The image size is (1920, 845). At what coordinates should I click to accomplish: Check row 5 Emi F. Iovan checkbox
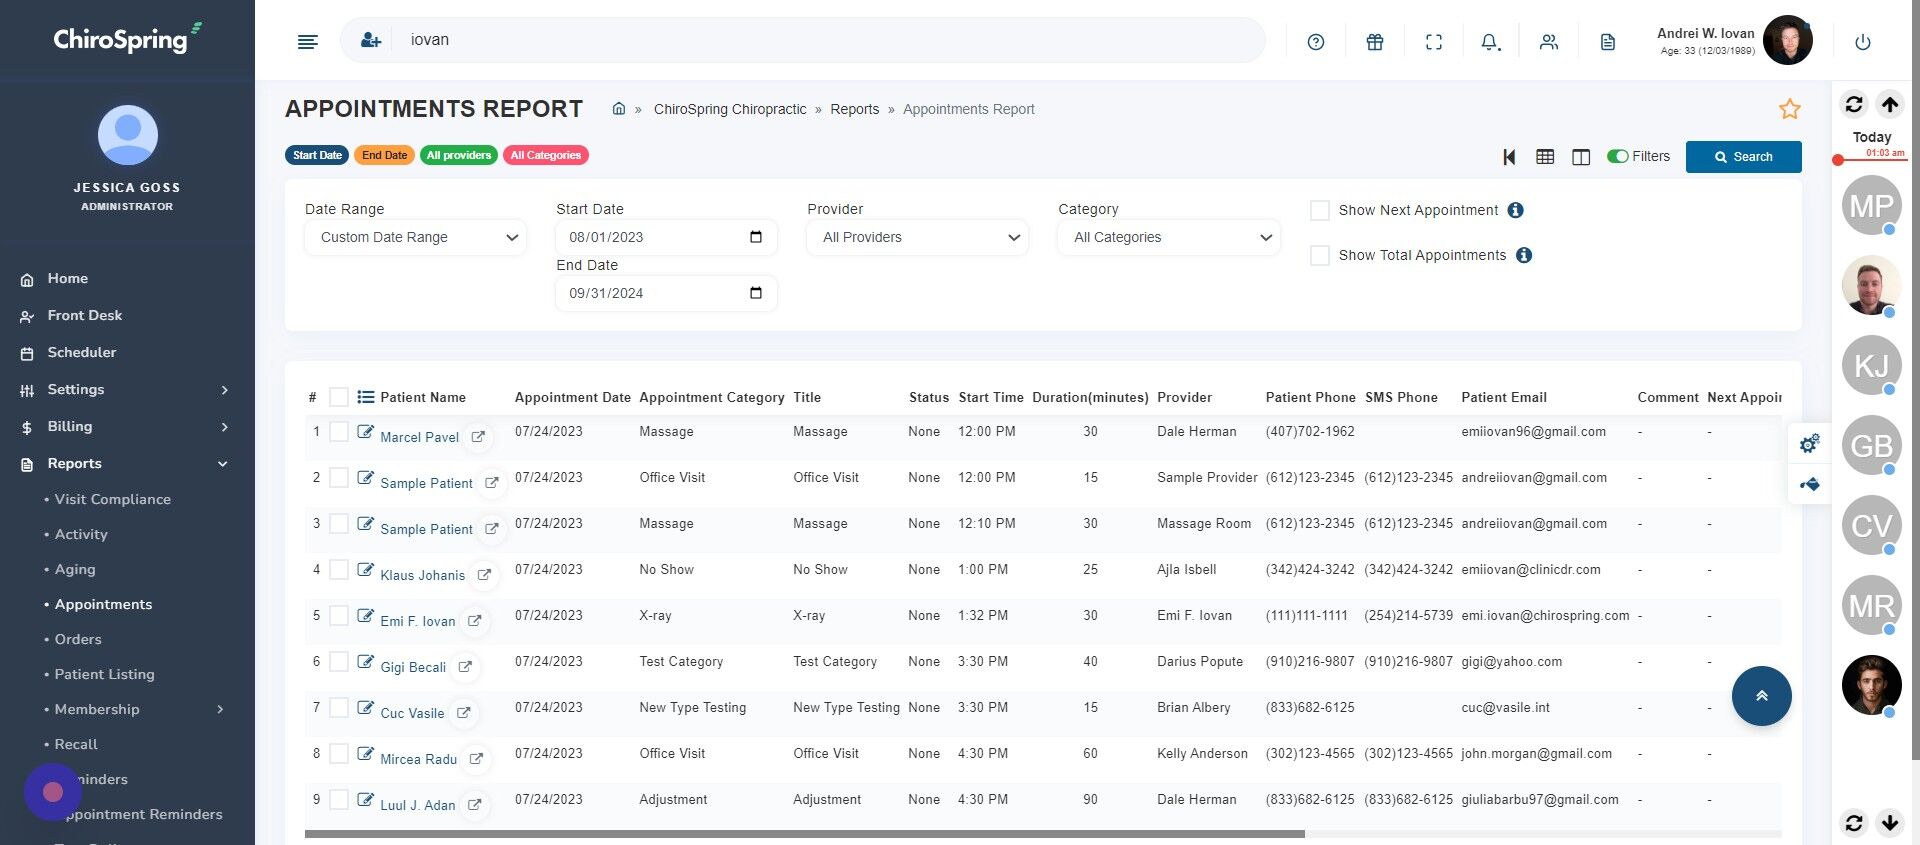[339, 616]
